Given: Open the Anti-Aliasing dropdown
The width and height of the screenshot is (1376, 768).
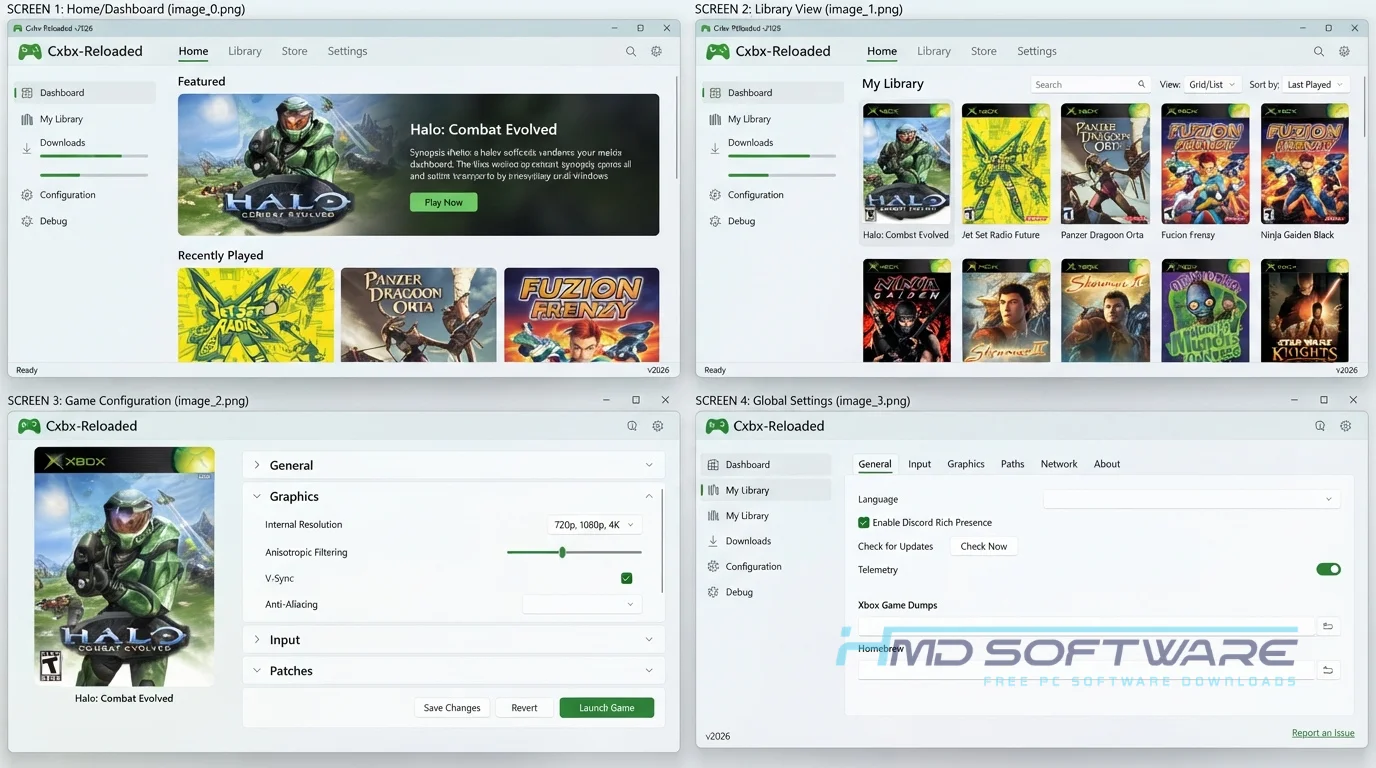Looking at the screenshot, I should tap(581, 604).
